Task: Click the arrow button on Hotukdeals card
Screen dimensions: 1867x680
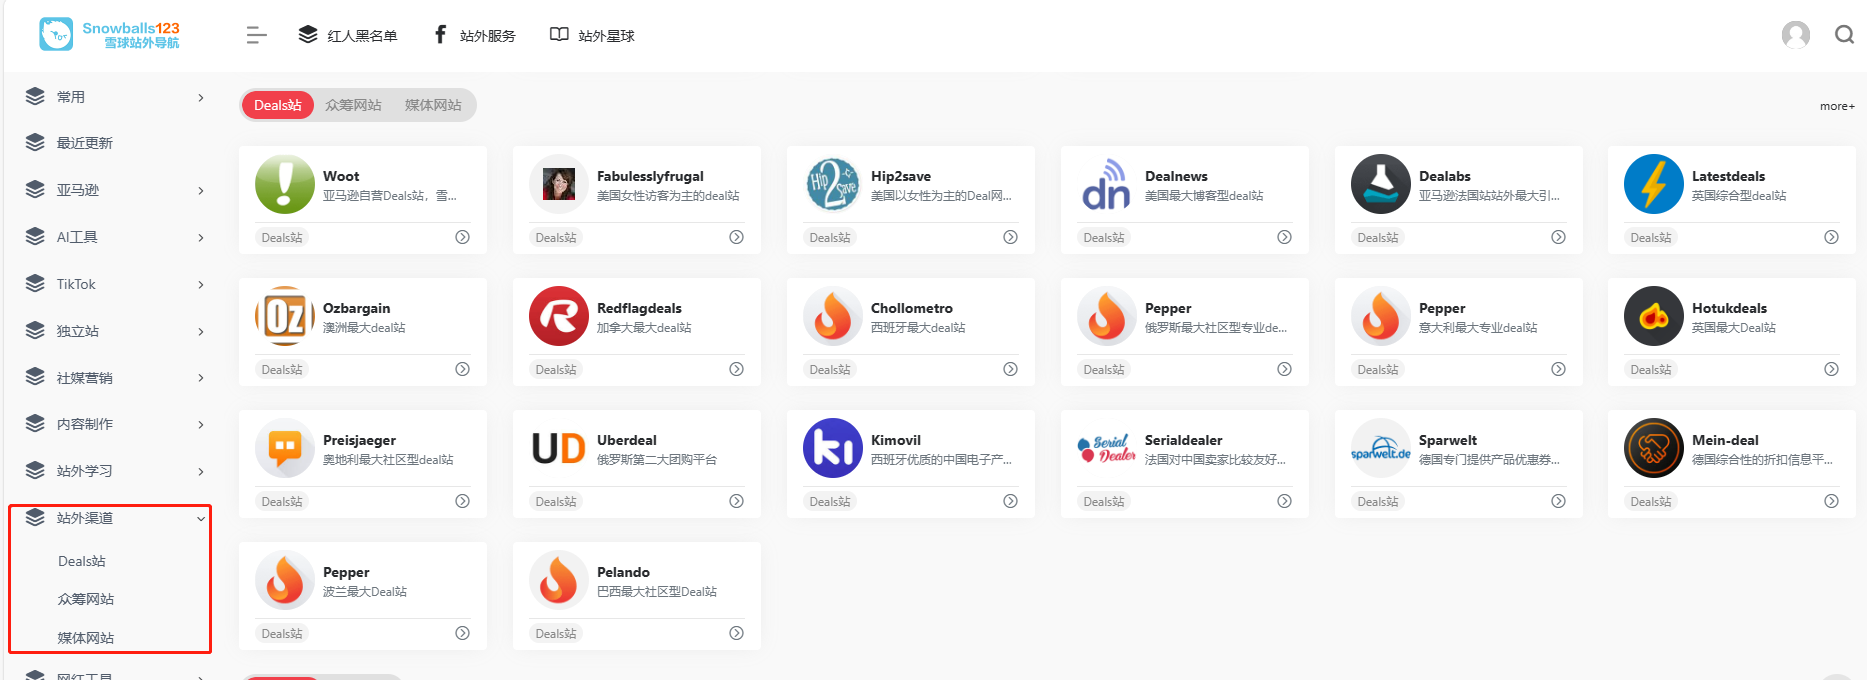Action: pyautogui.click(x=1831, y=369)
